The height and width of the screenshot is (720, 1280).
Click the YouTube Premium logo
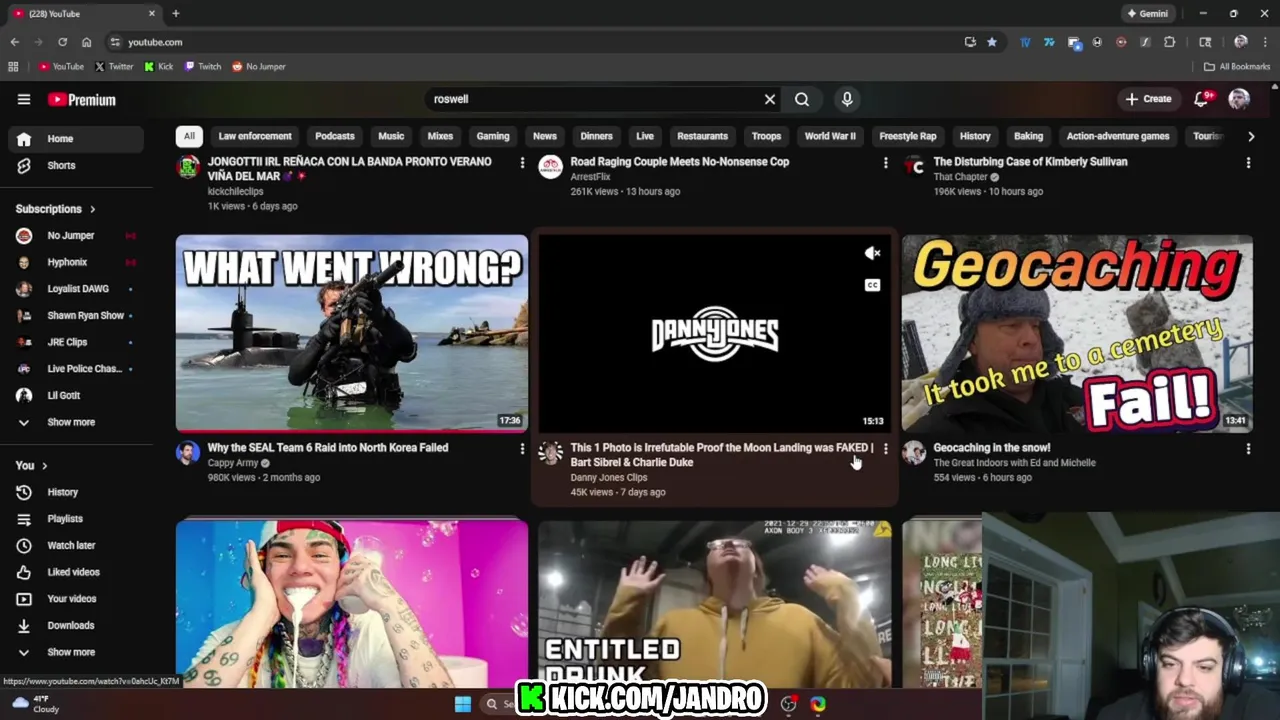[82, 100]
